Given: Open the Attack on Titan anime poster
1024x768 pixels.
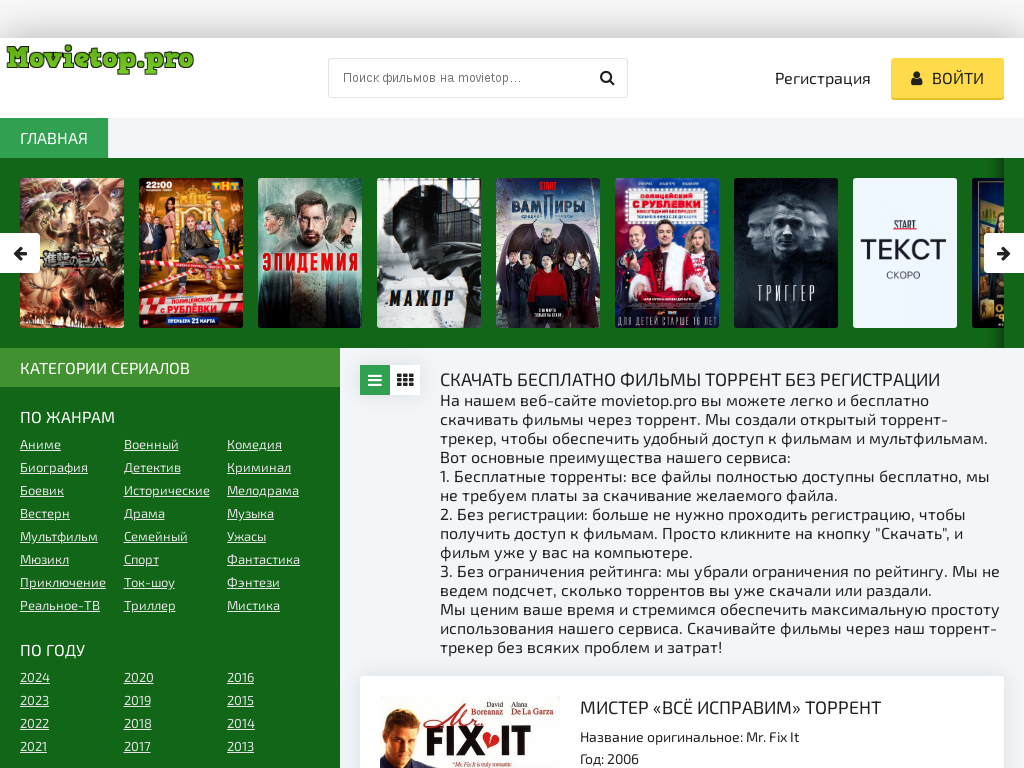Looking at the screenshot, I should (72, 253).
